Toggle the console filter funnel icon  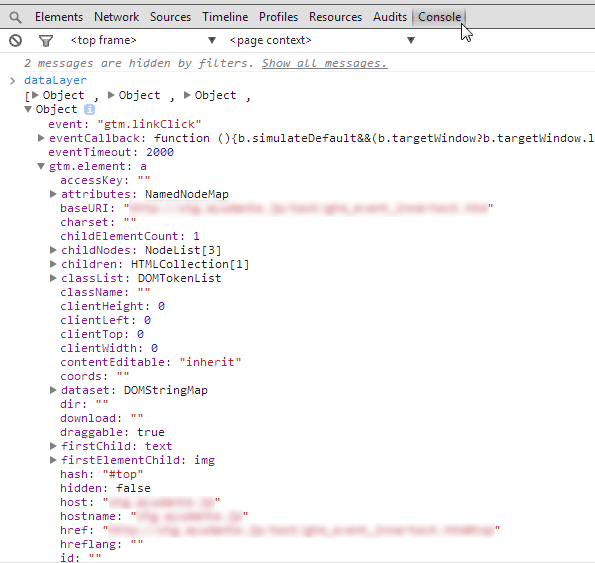[46, 41]
